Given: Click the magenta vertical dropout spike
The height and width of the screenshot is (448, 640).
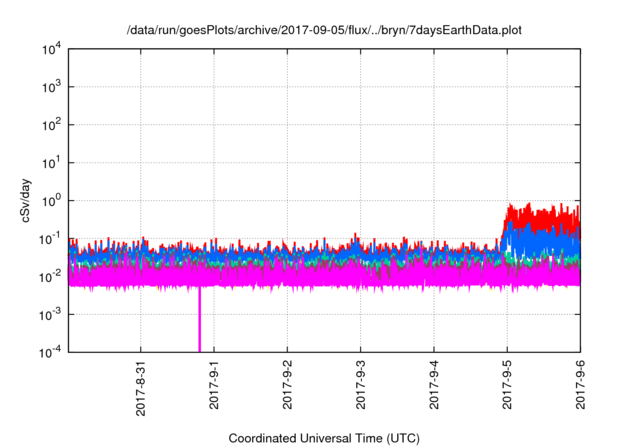Looking at the screenshot, I should (x=200, y=319).
